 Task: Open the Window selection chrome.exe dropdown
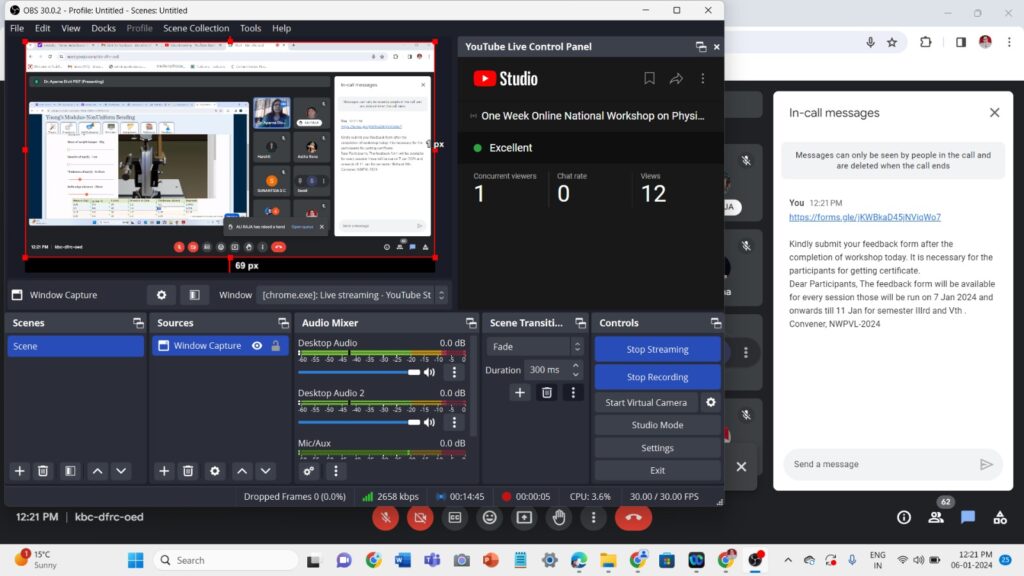click(352, 295)
